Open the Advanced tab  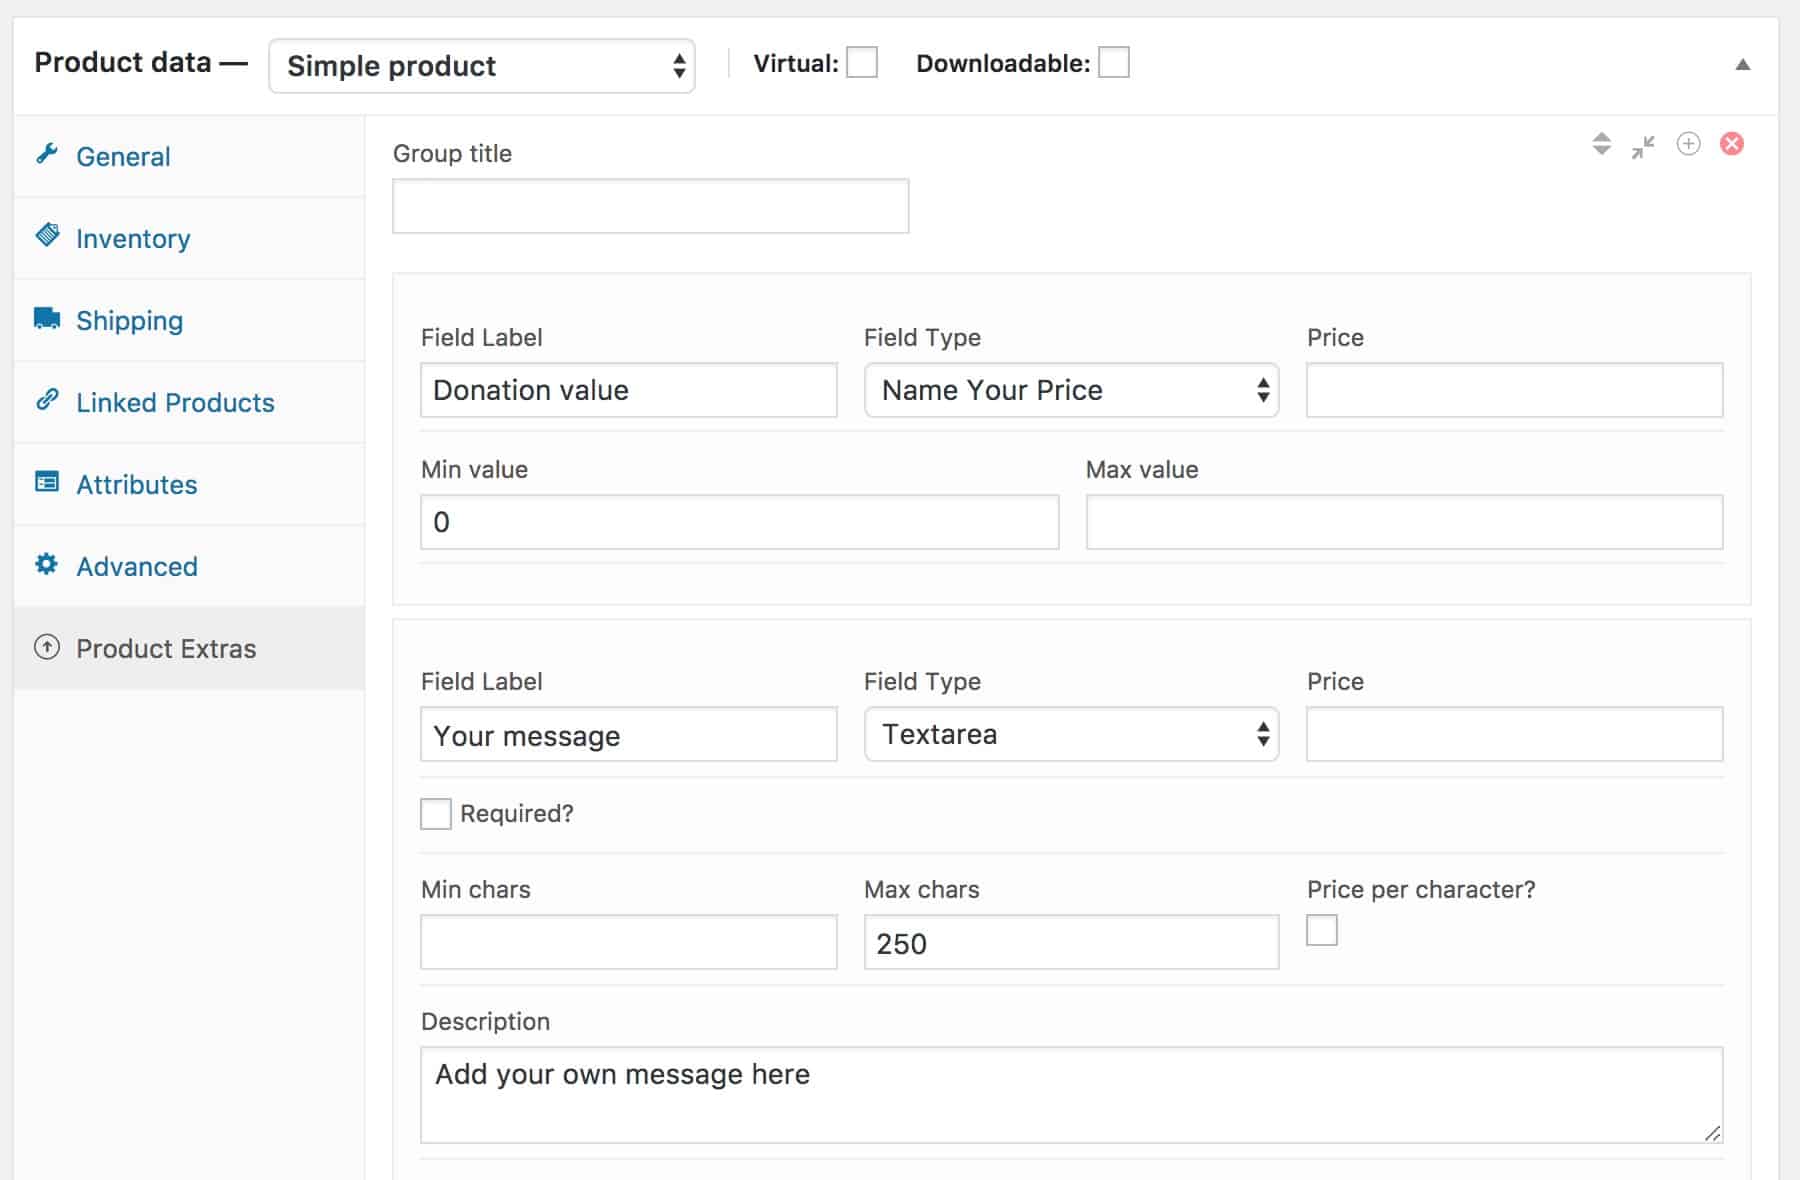coord(189,566)
